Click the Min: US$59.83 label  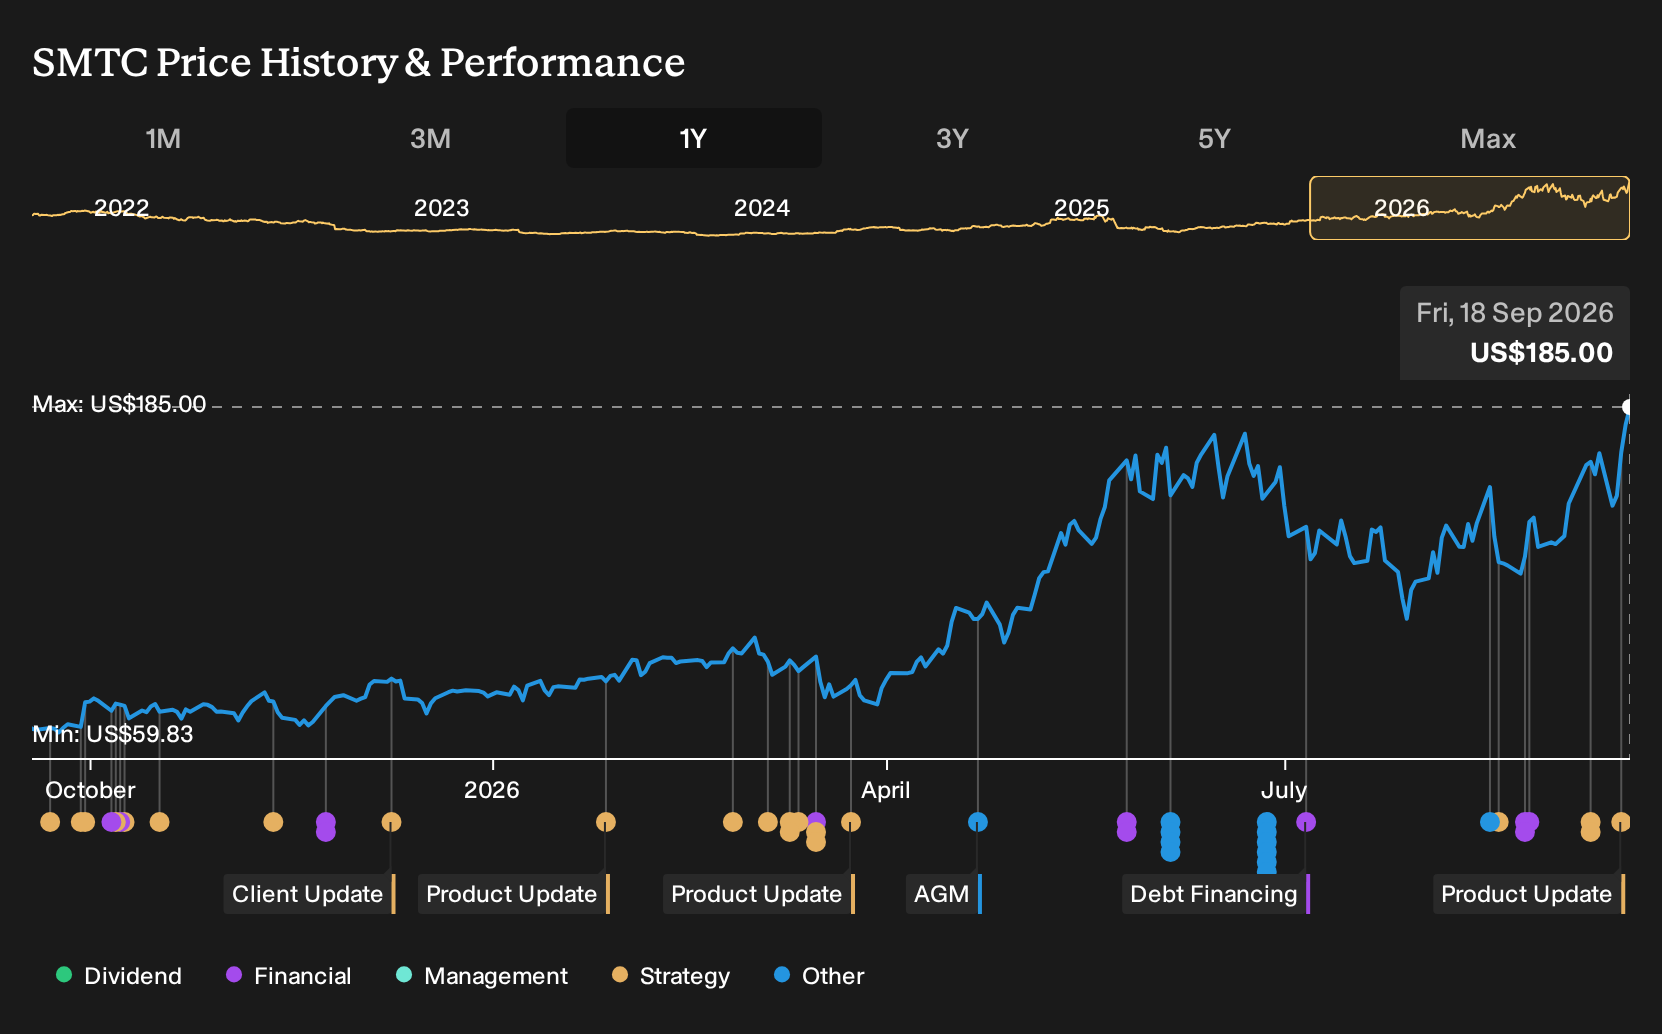point(113,734)
